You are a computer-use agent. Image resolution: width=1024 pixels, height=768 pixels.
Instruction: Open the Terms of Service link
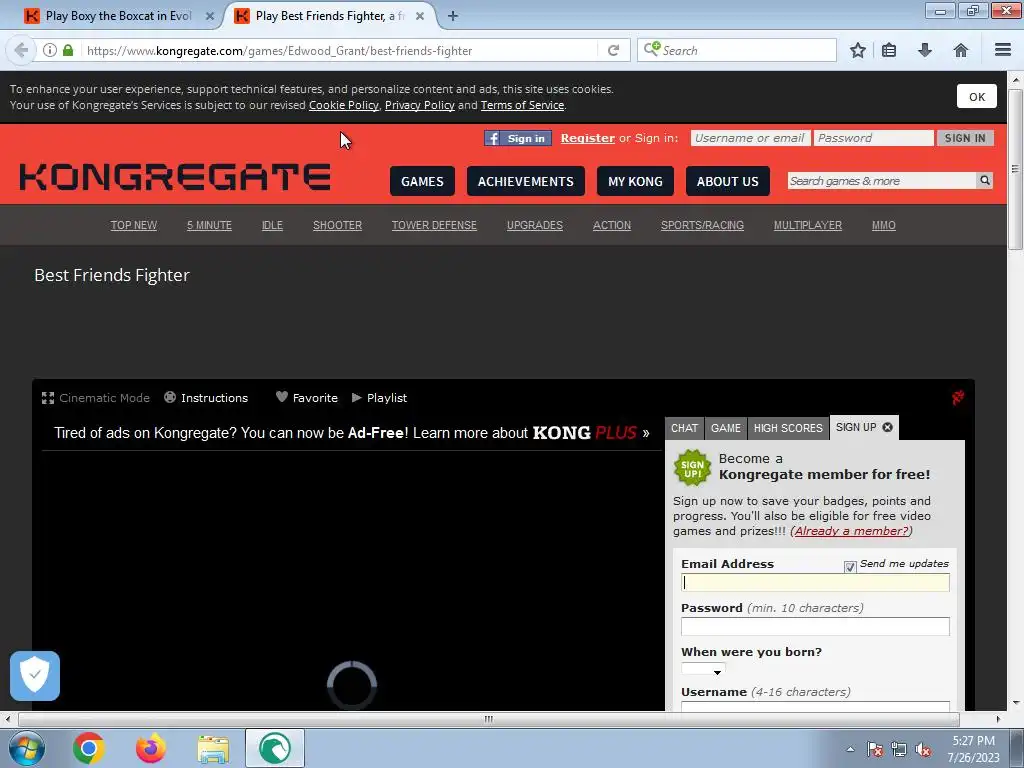point(522,105)
